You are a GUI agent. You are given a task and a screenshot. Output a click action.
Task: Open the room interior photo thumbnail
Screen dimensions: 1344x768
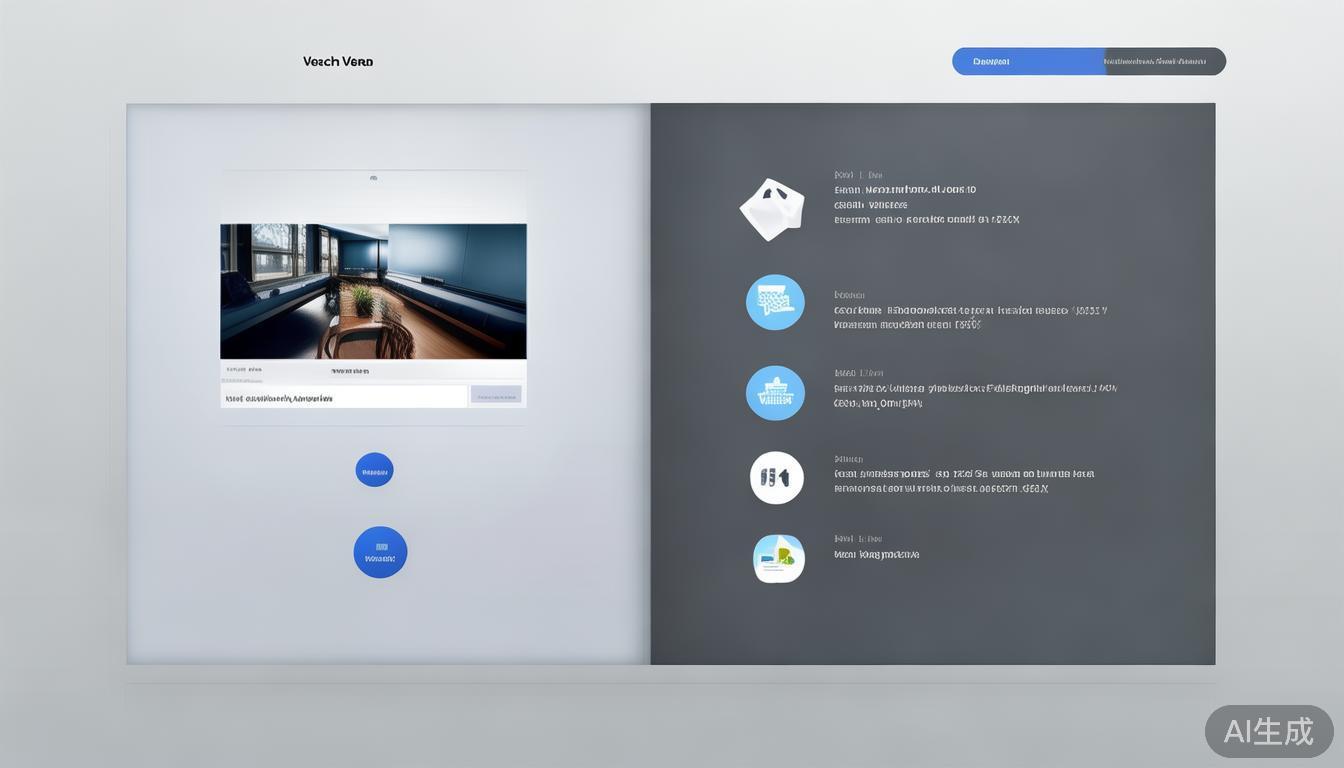click(373, 291)
